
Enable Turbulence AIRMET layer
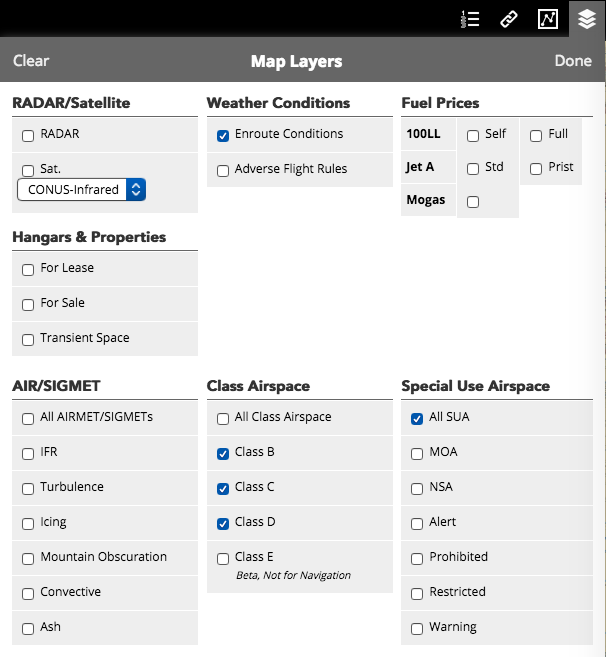point(28,488)
